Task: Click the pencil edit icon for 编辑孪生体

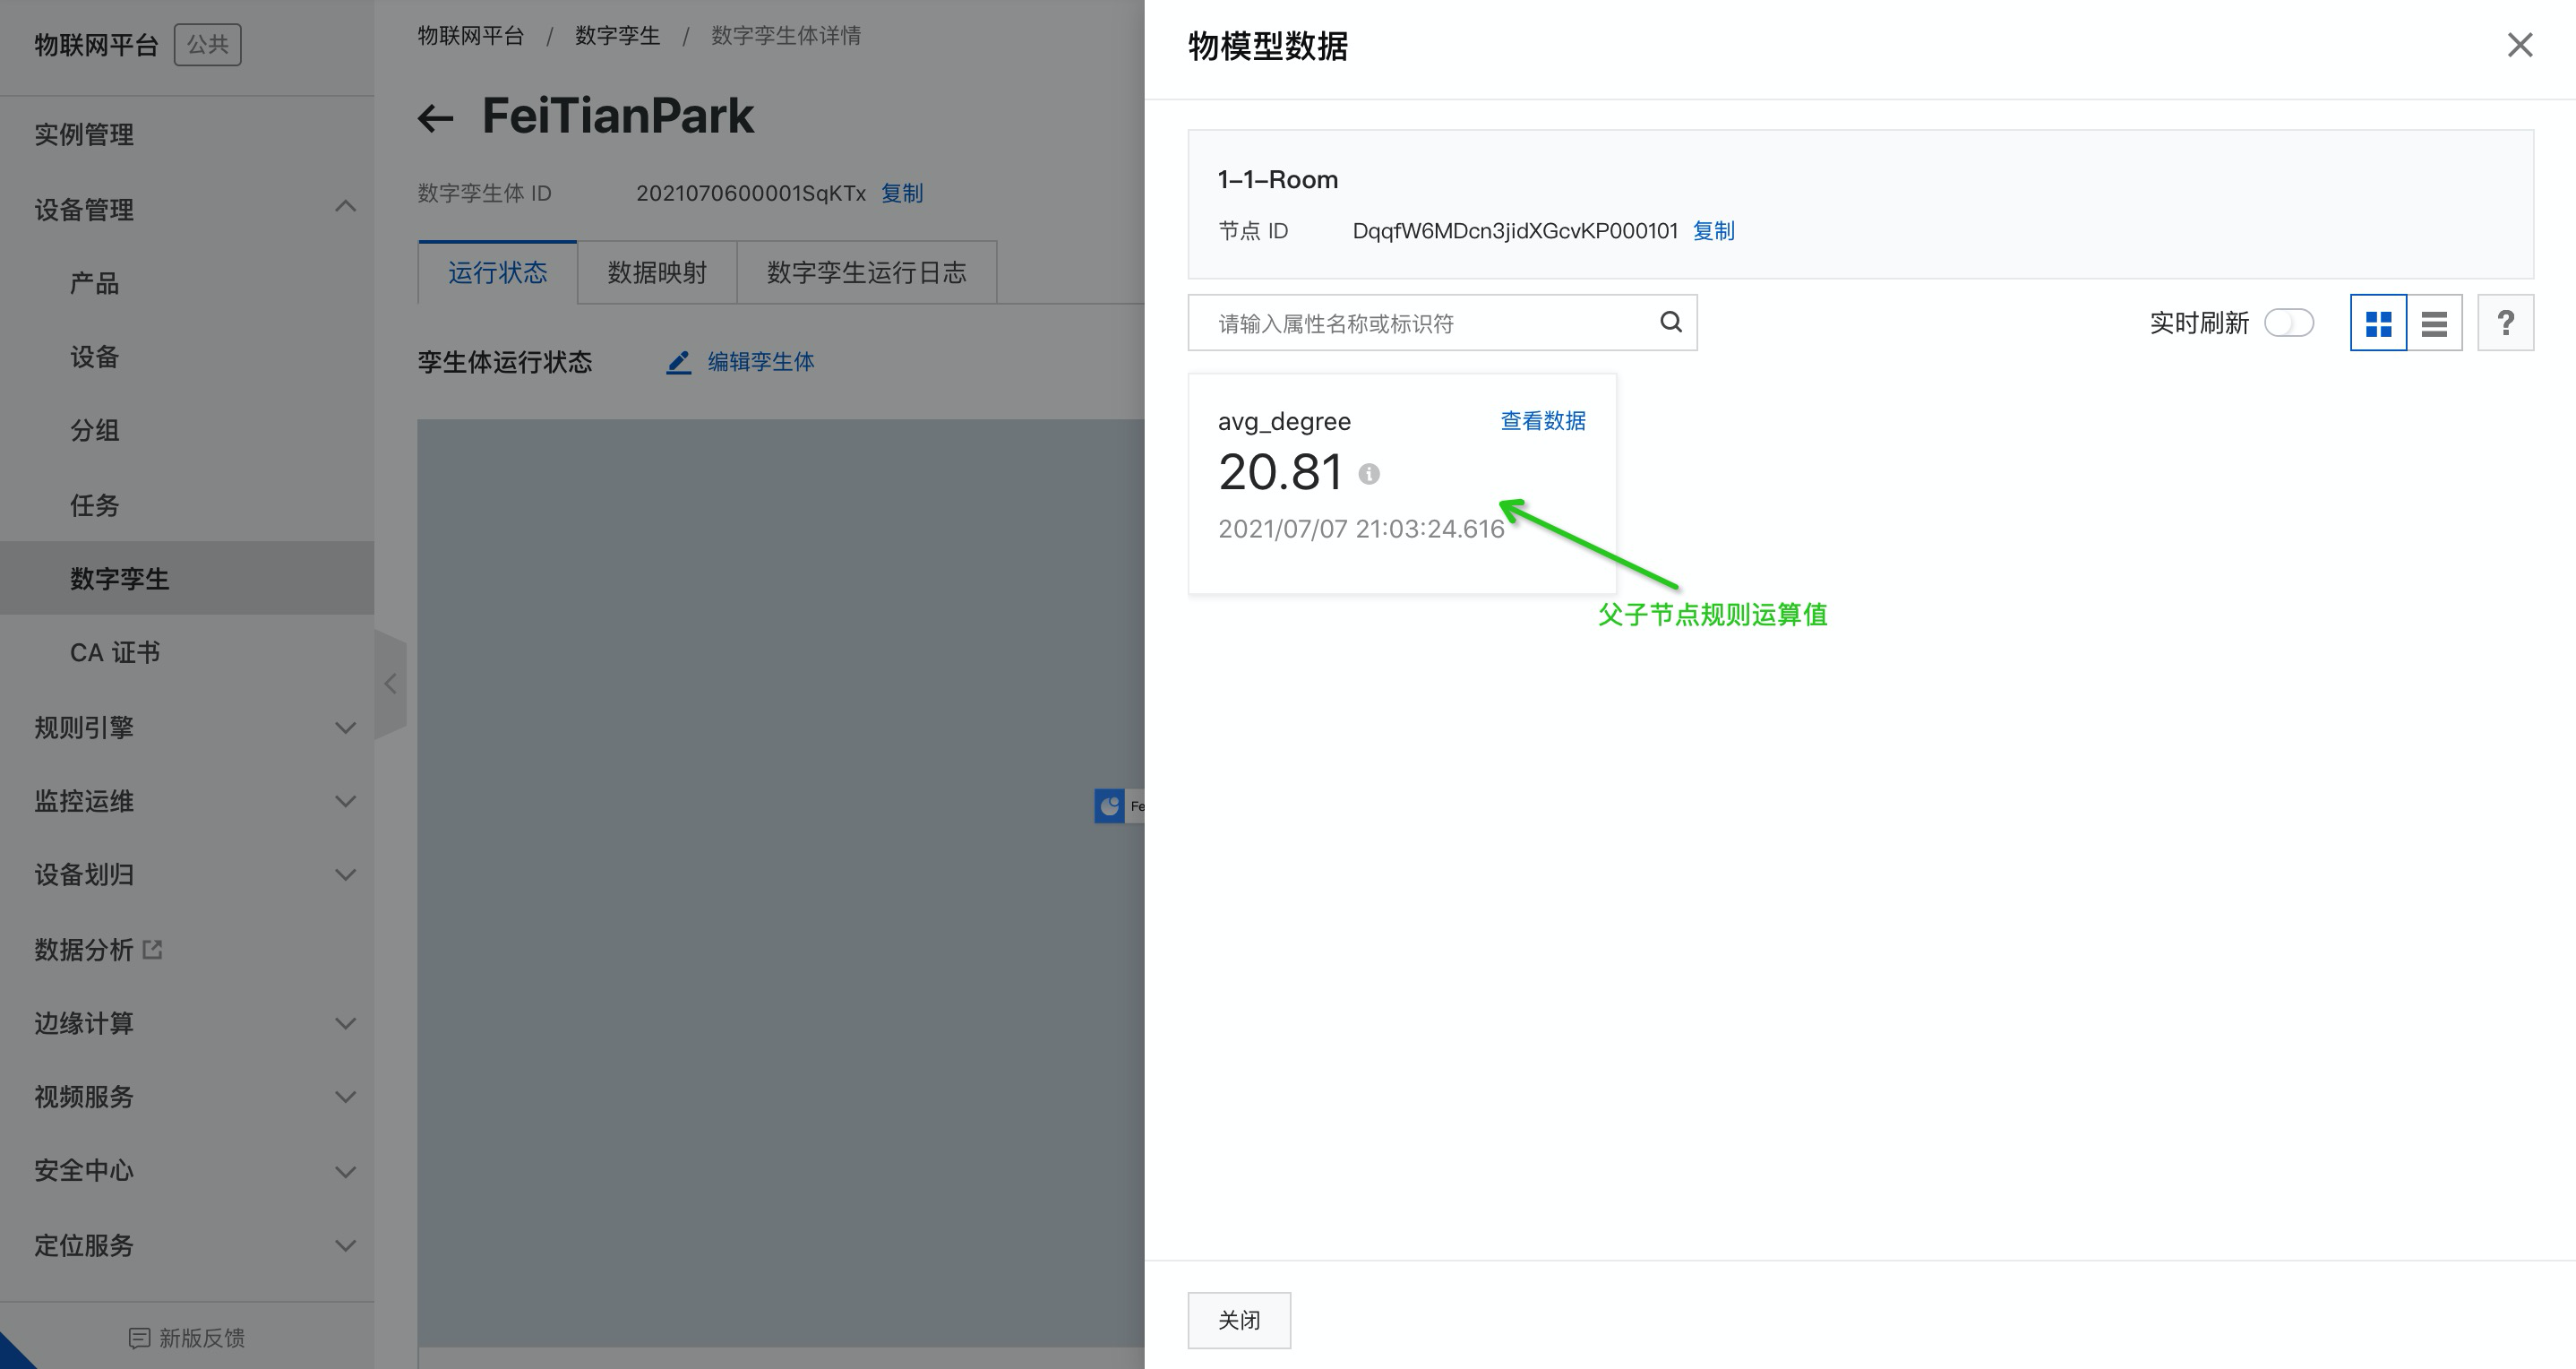Action: click(679, 362)
